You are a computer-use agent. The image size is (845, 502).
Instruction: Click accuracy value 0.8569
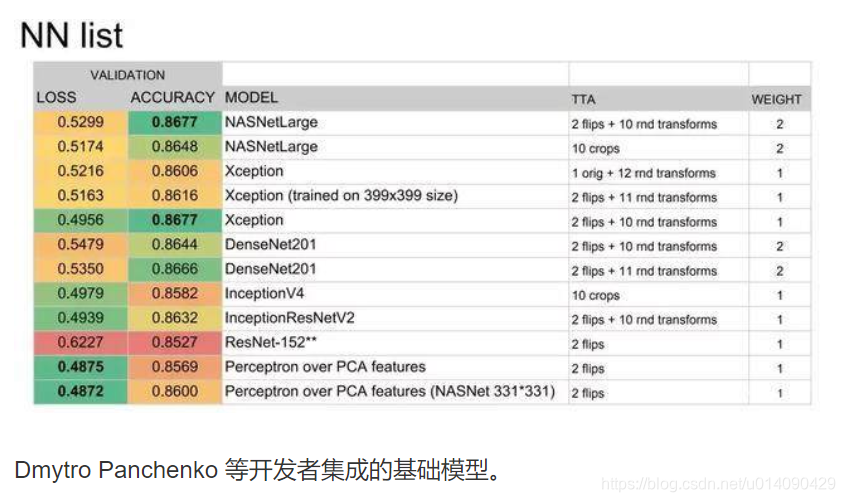click(x=175, y=367)
